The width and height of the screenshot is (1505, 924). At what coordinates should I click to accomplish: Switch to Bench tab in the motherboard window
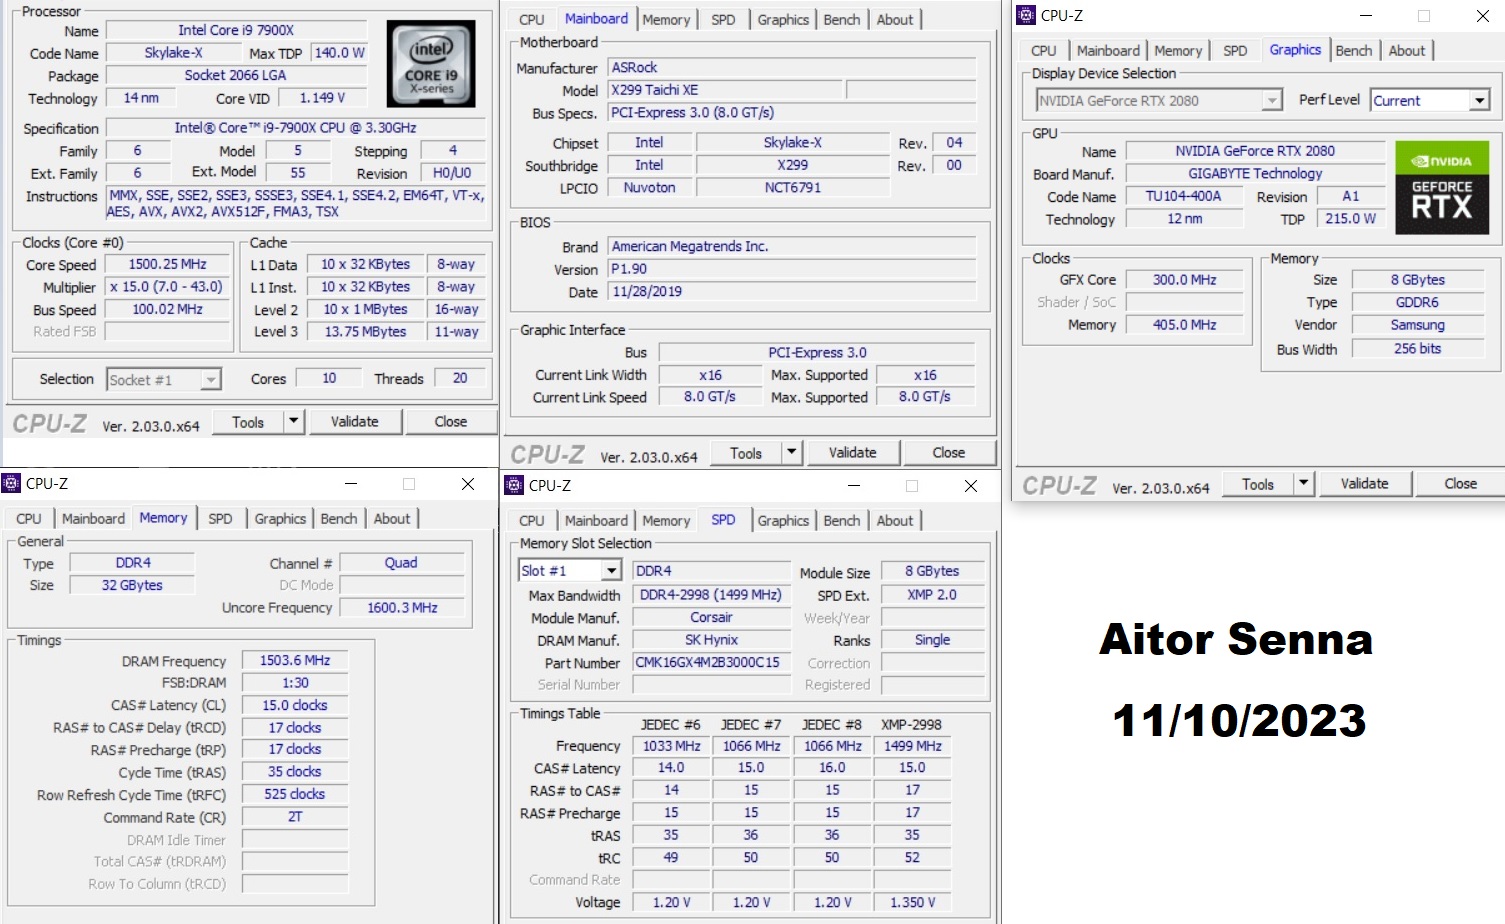point(842,20)
